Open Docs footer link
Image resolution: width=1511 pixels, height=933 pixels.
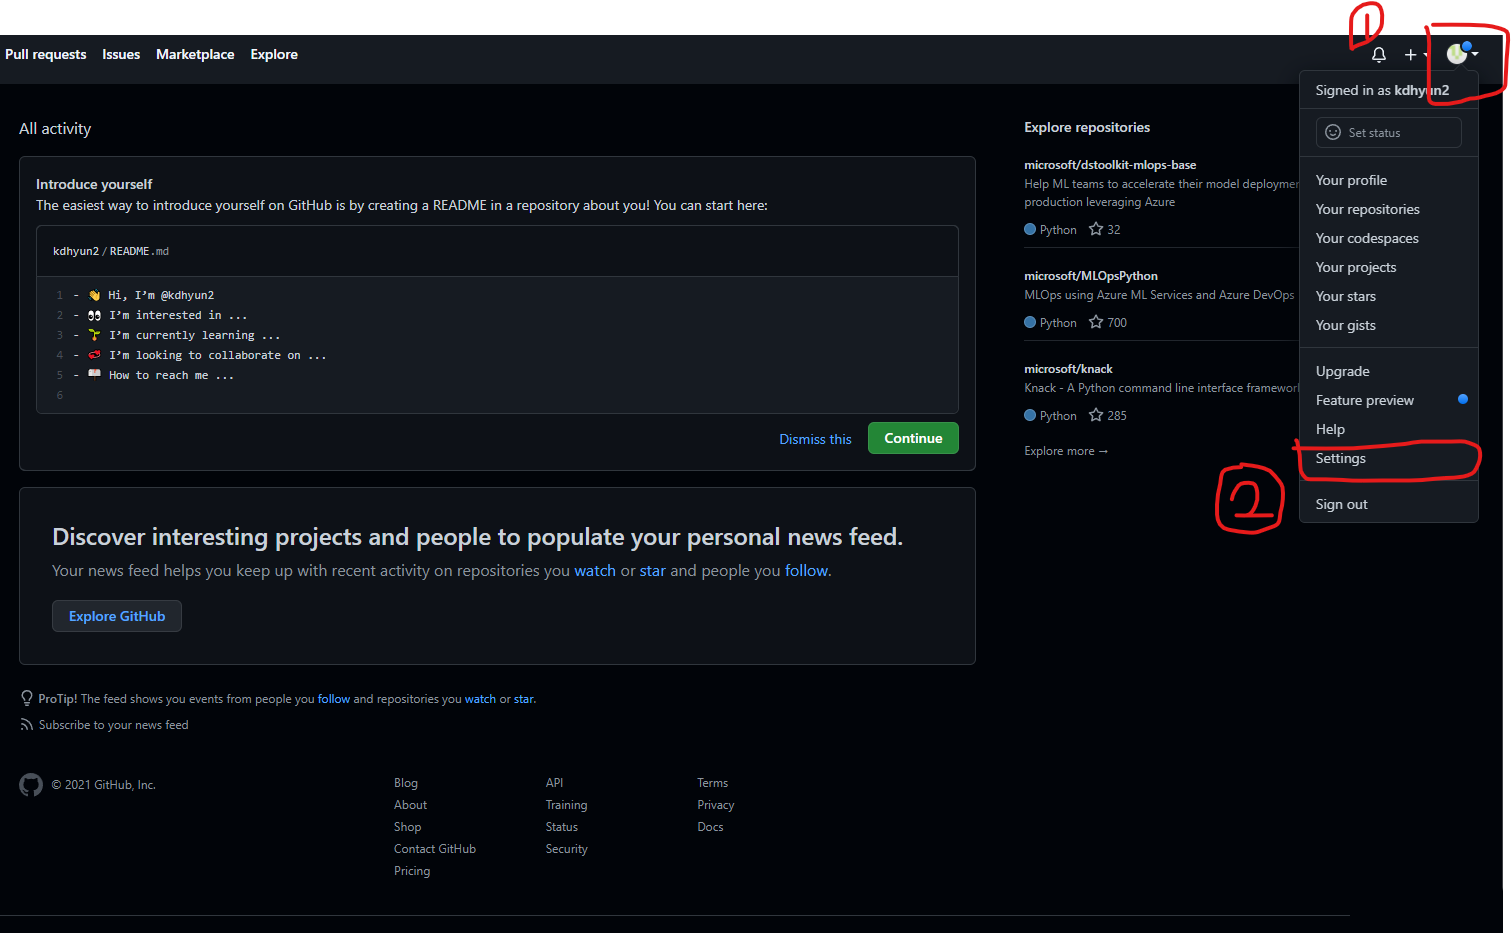[710, 827]
